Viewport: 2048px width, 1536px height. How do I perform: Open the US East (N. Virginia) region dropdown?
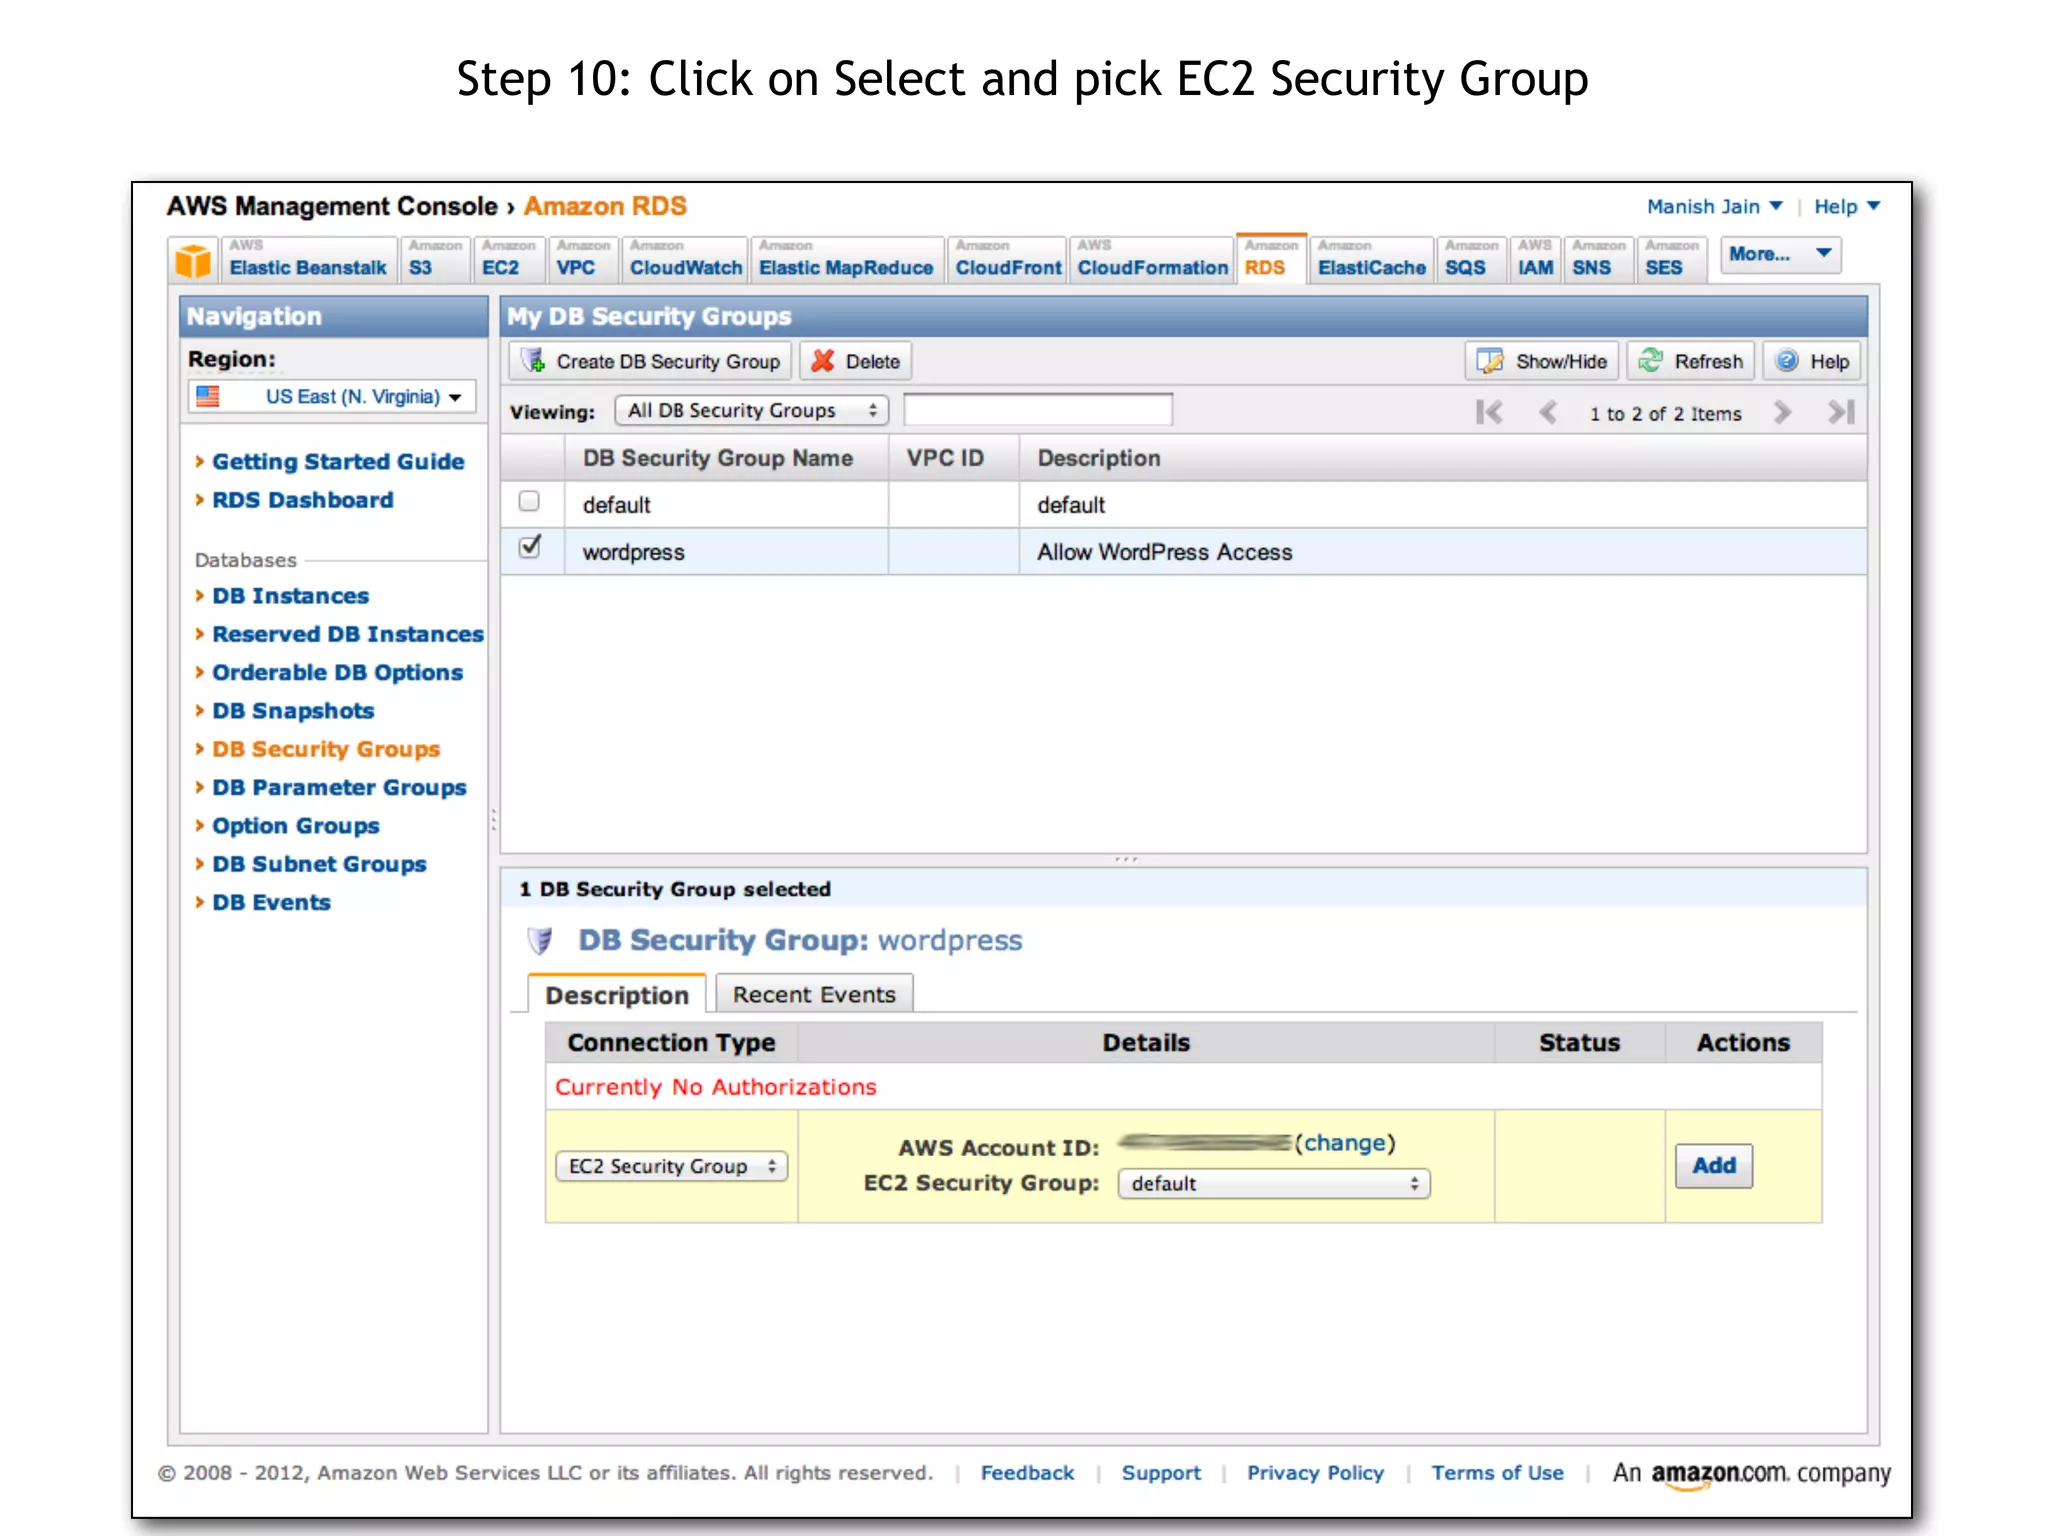coord(332,396)
